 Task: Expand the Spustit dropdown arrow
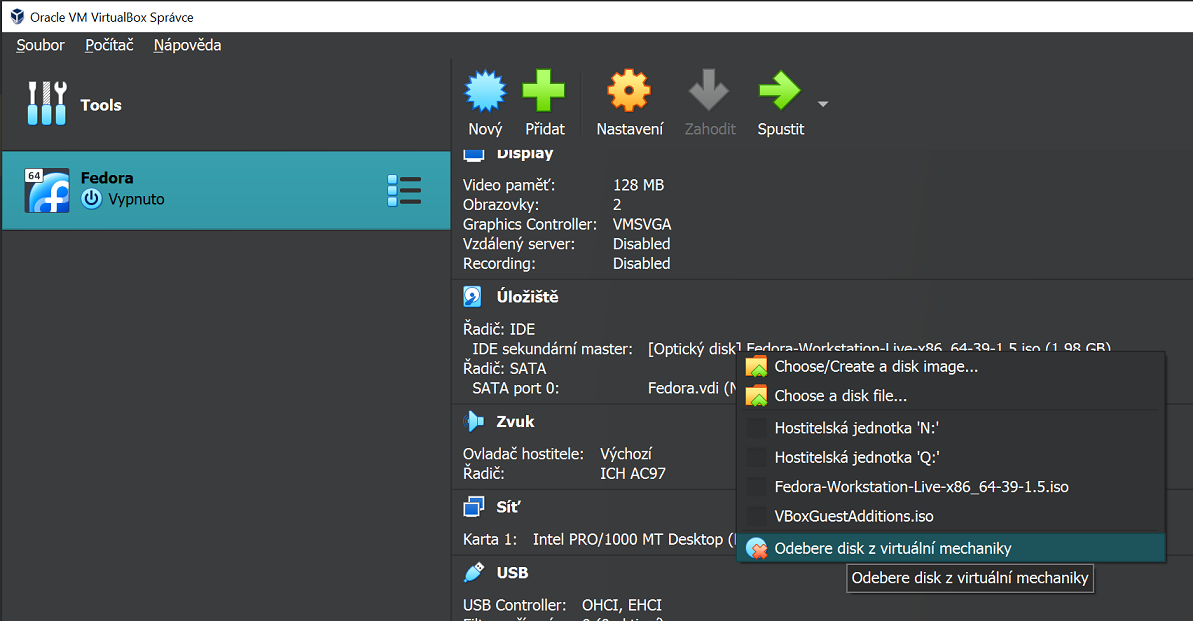(822, 104)
